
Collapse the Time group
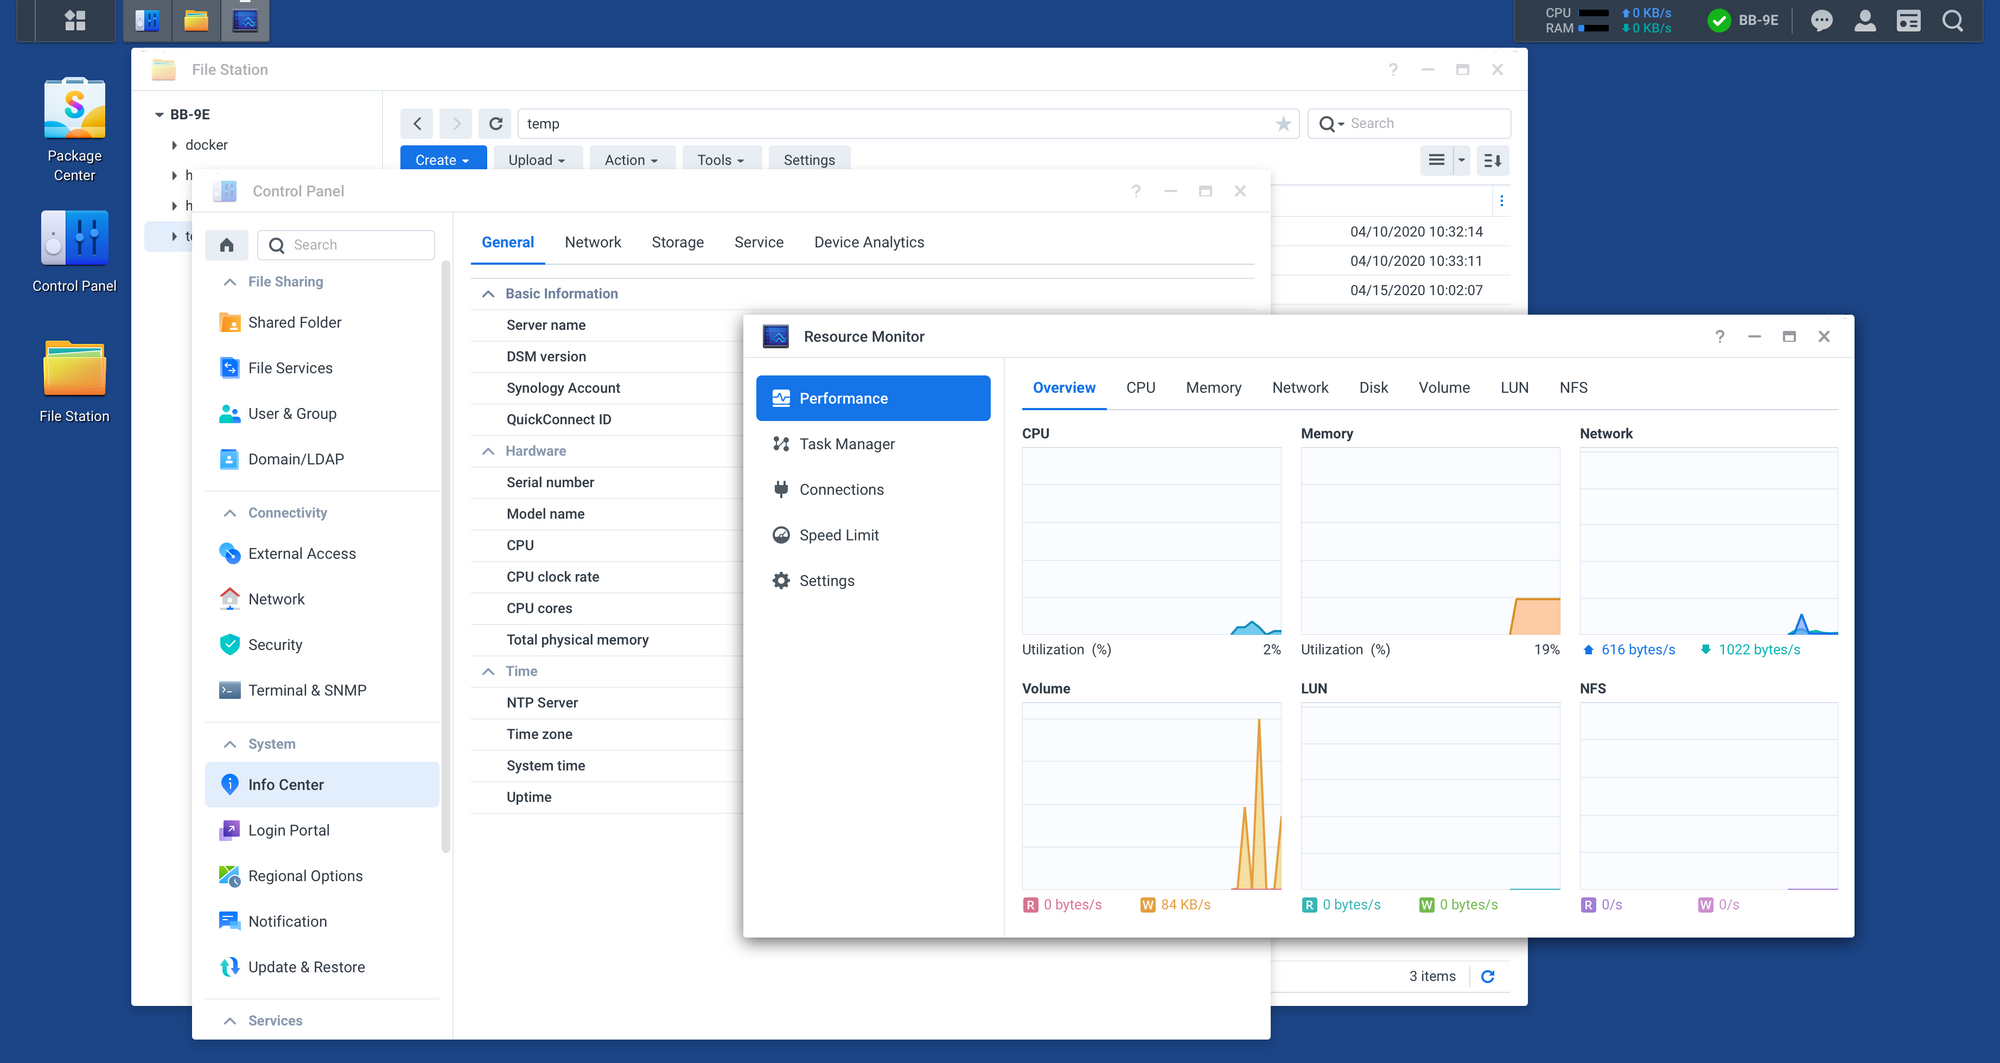click(488, 671)
